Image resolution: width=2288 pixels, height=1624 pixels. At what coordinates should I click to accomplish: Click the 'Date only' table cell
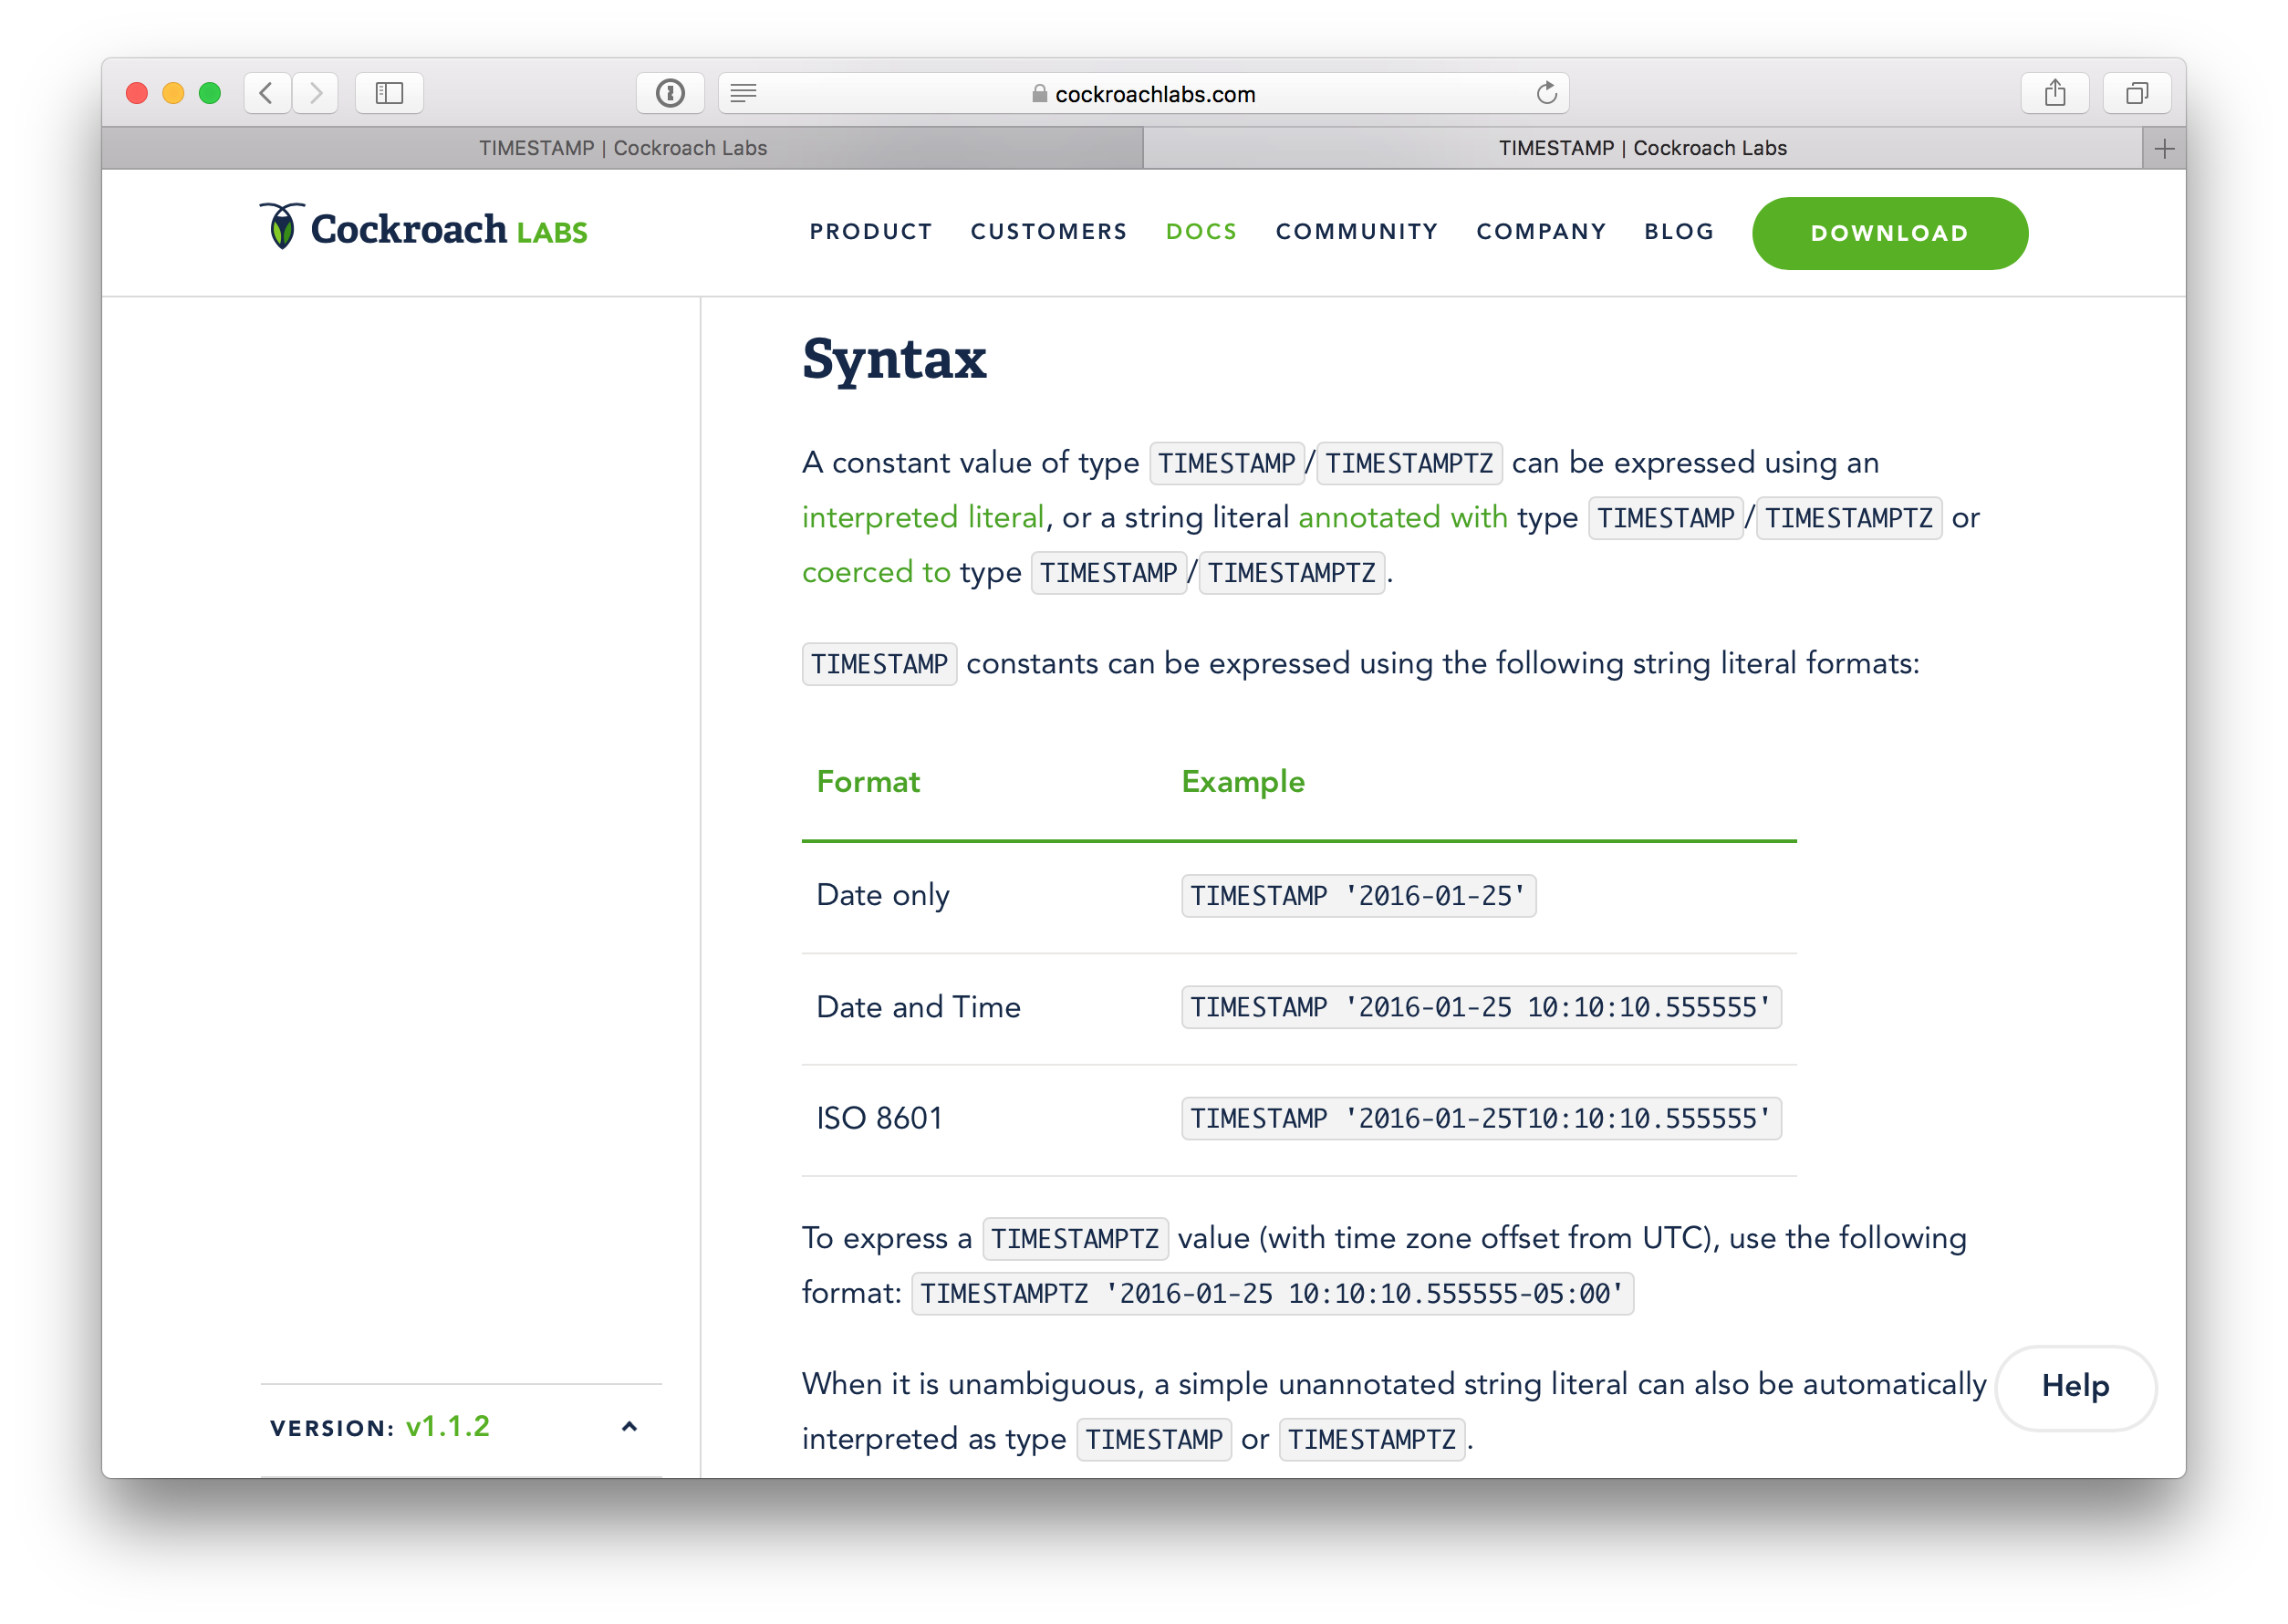883,895
